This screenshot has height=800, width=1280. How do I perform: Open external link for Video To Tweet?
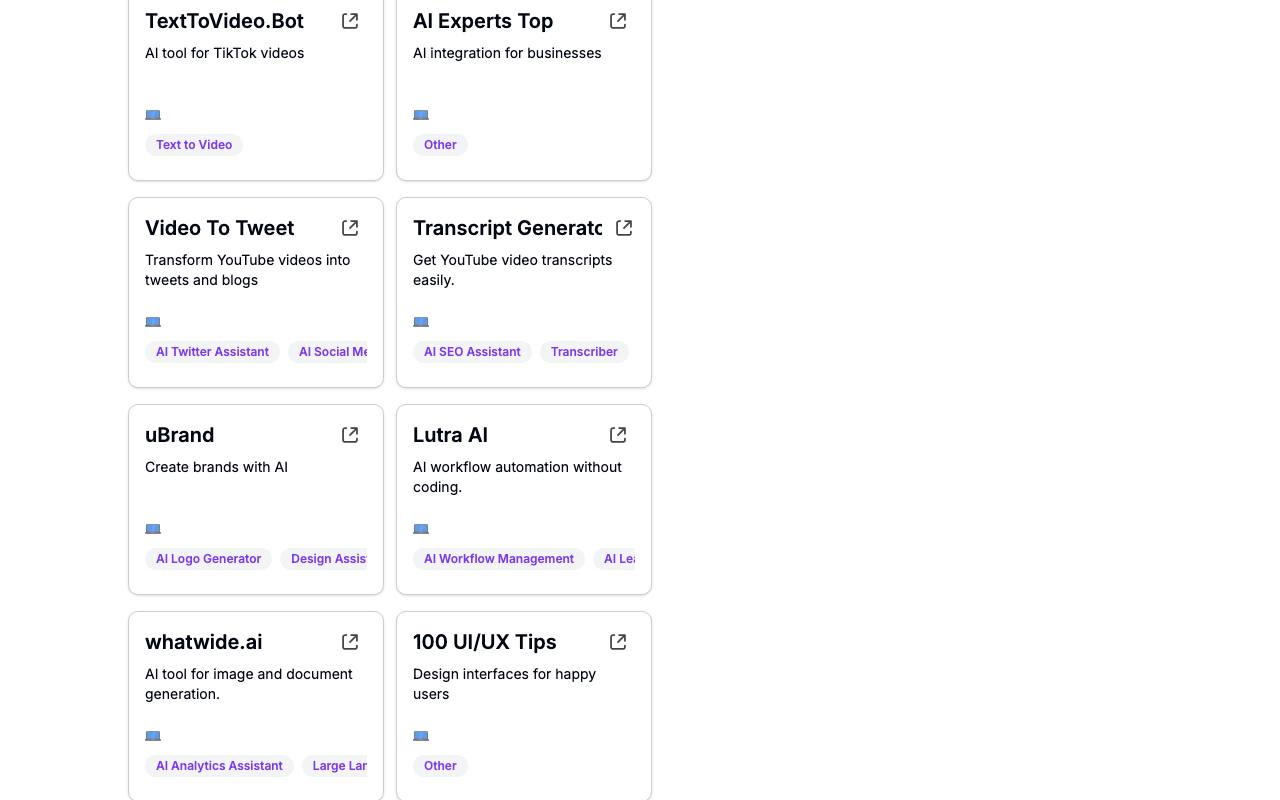350,228
